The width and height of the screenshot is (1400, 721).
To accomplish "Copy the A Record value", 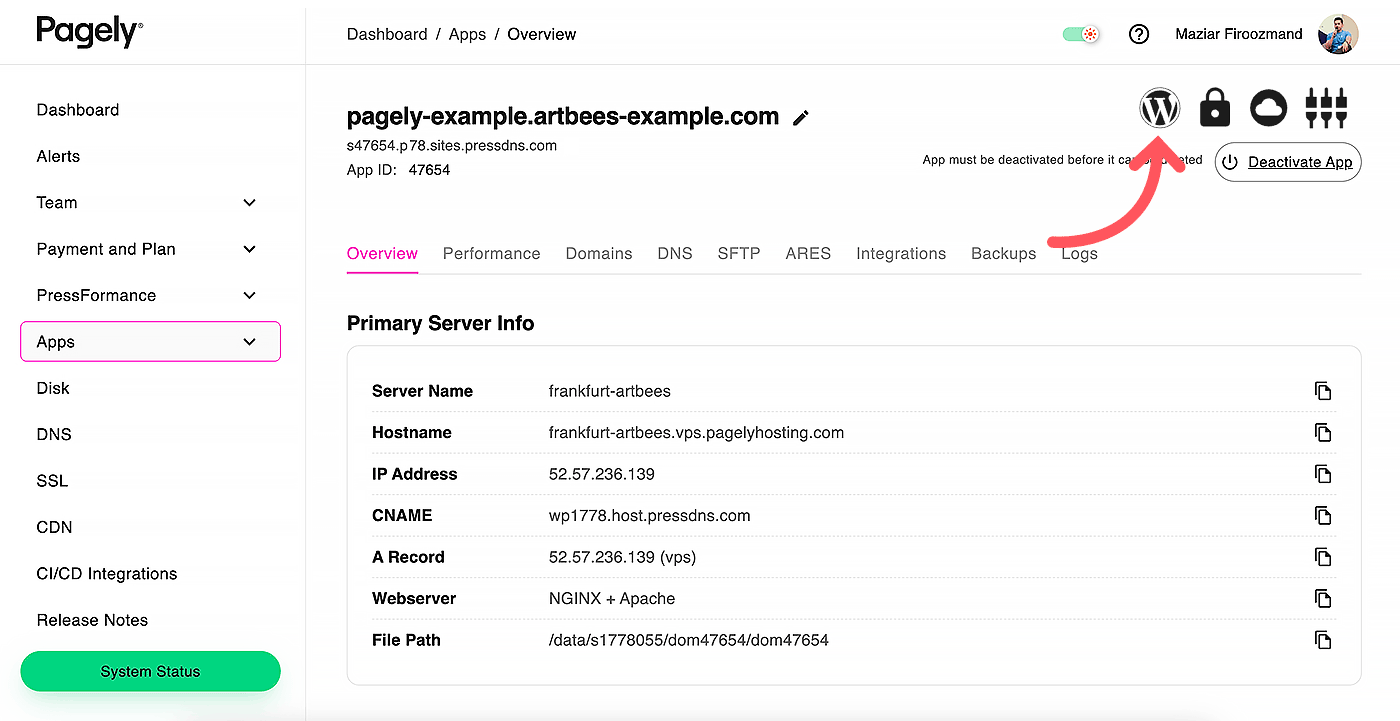I will coord(1323,557).
